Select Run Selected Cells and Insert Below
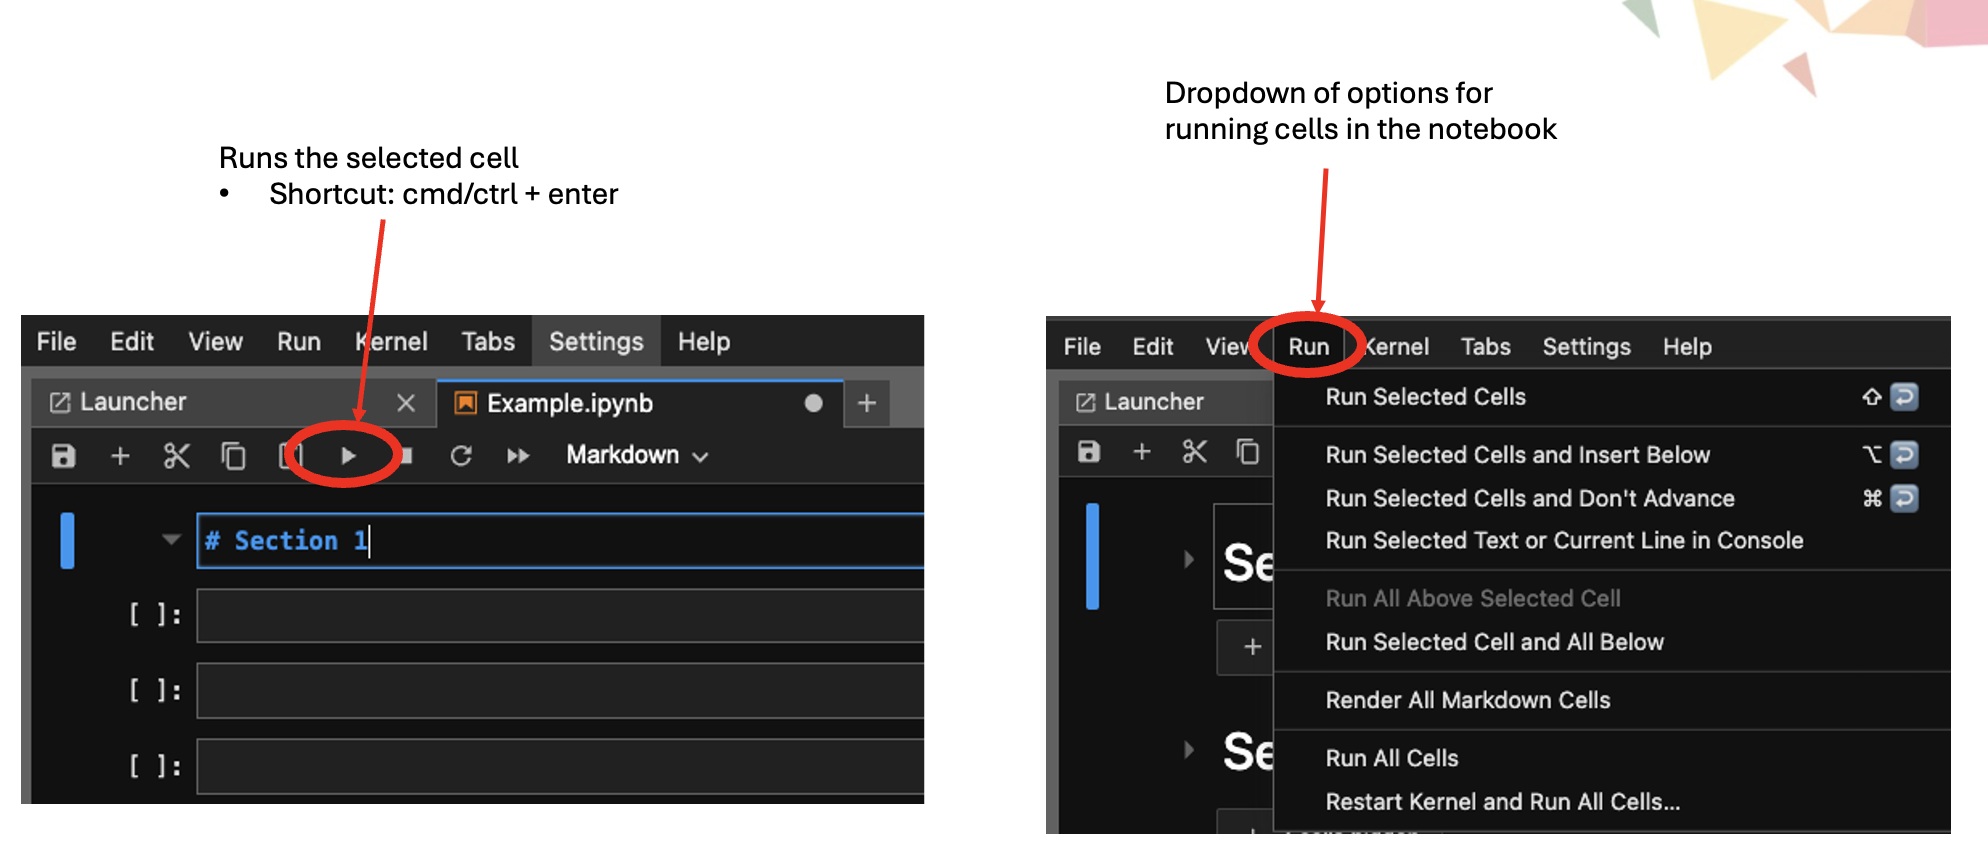This screenshot has width=1988, height=854. click(1517, 455)
